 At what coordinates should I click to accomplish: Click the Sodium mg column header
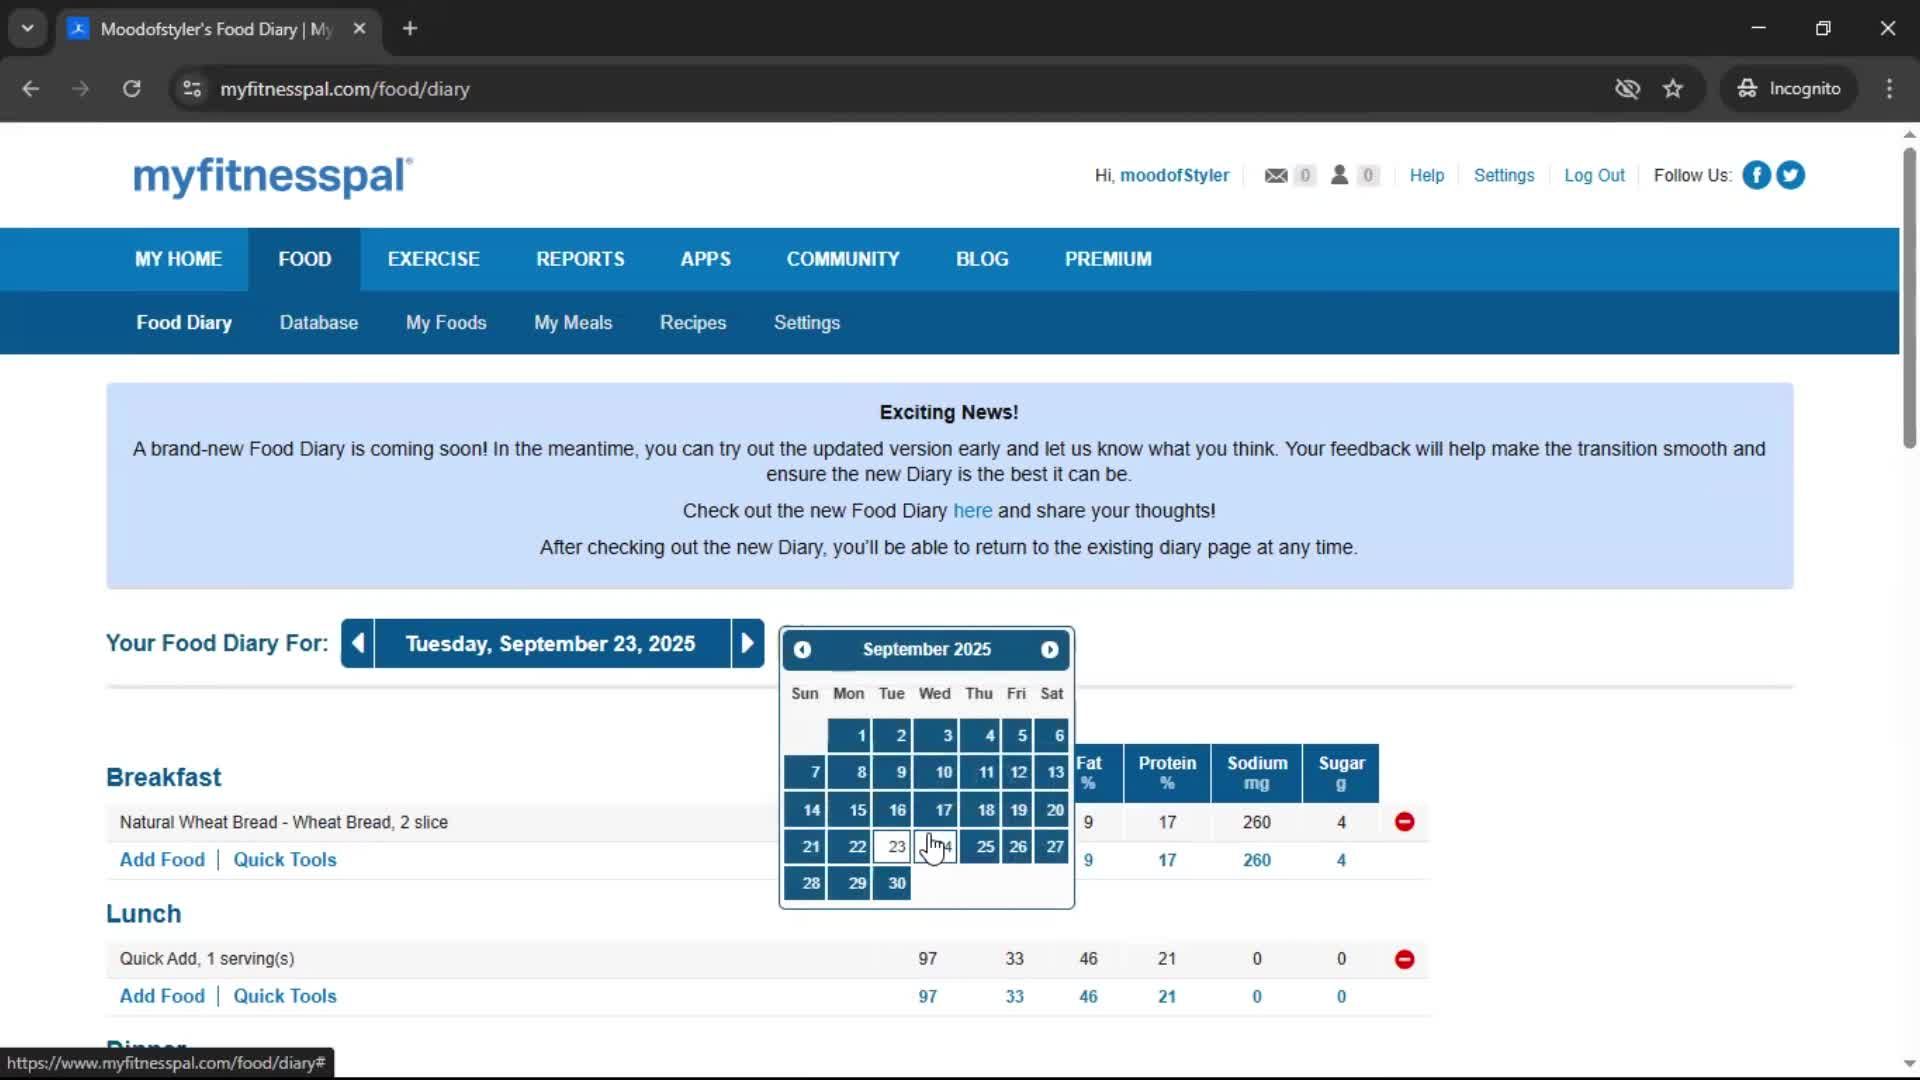point(1257,773)
